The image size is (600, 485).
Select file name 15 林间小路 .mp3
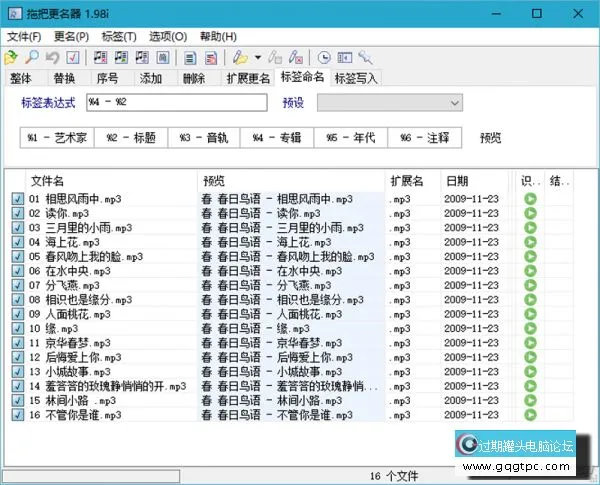(x=73, y=400)
